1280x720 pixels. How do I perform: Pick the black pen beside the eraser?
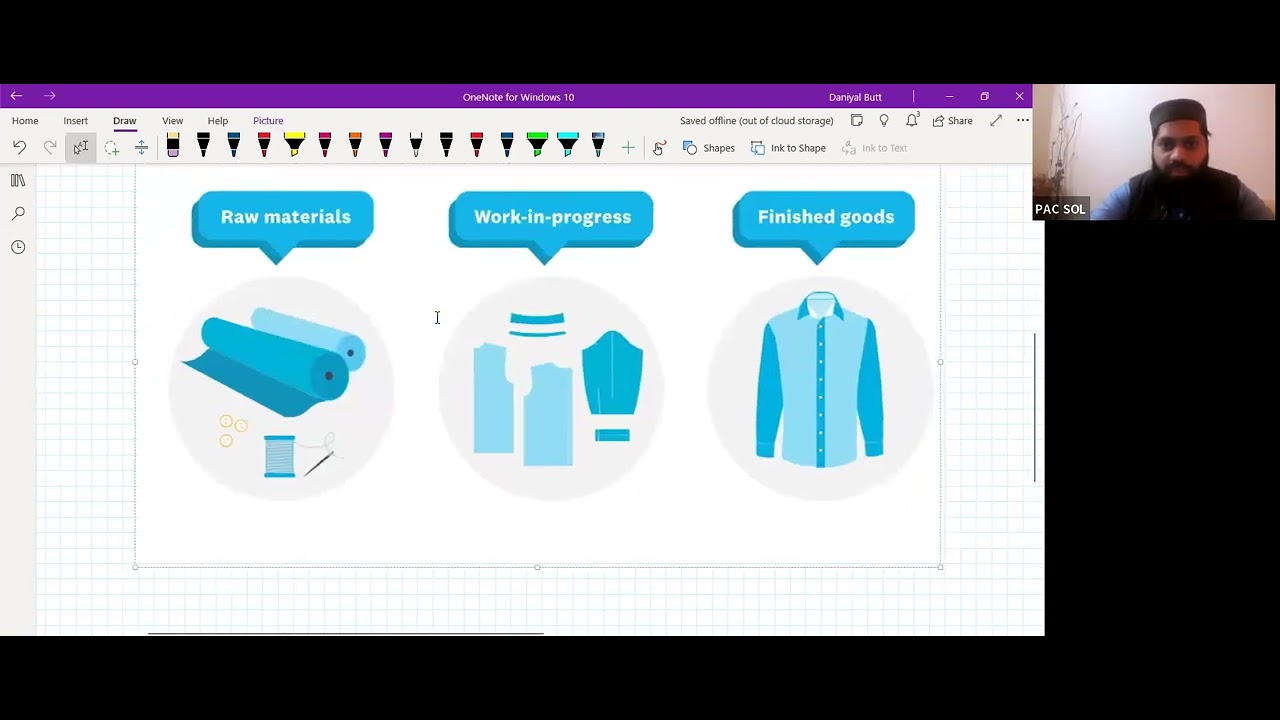click(203, 147)
